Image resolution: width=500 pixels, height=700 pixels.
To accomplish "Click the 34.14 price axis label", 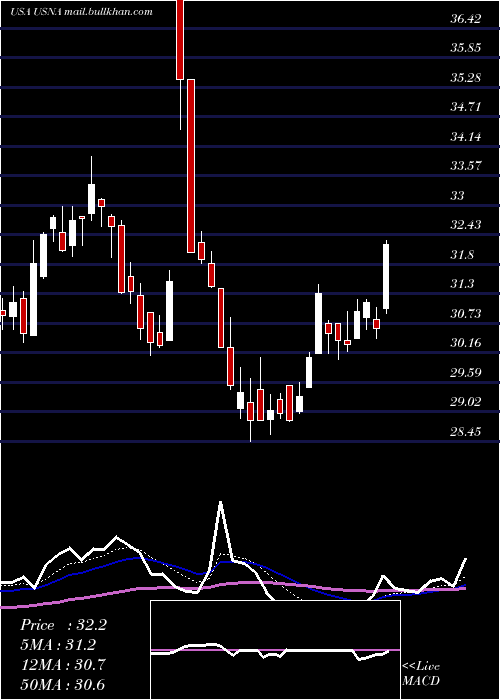I will (466, 136).
